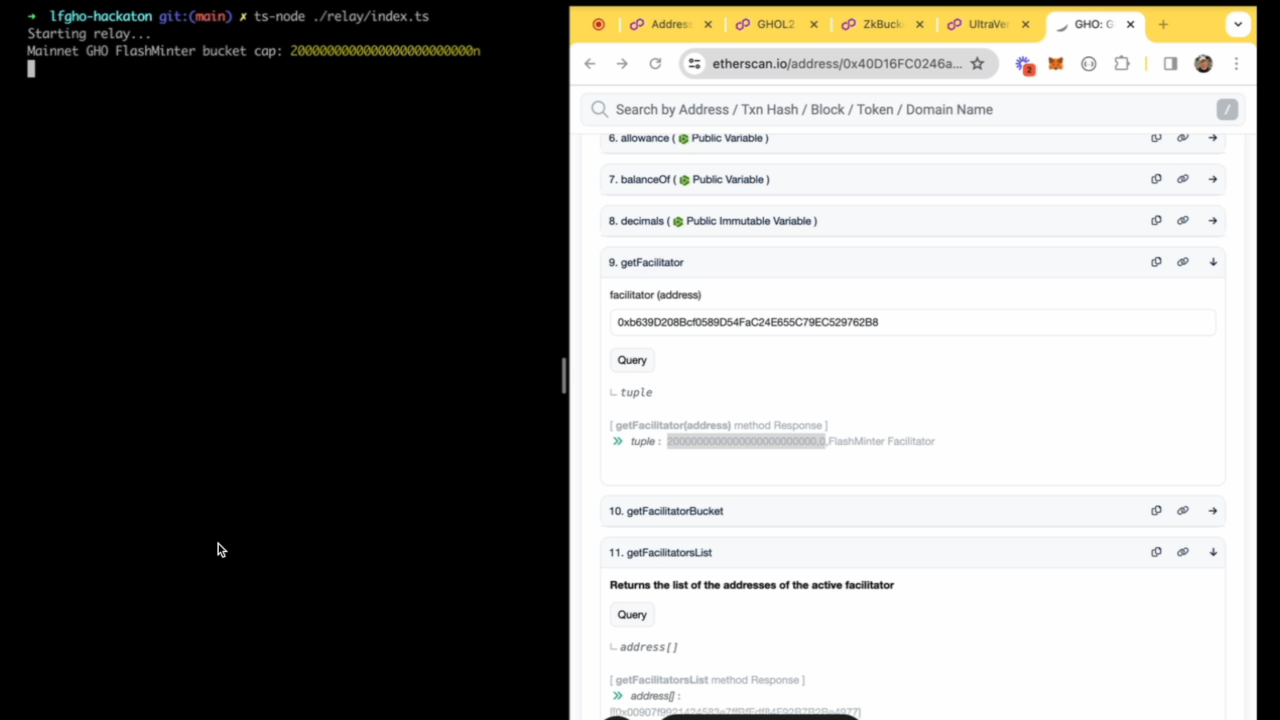
Task: Toggle the browser side panel icon
Action: click(1170, 64)
